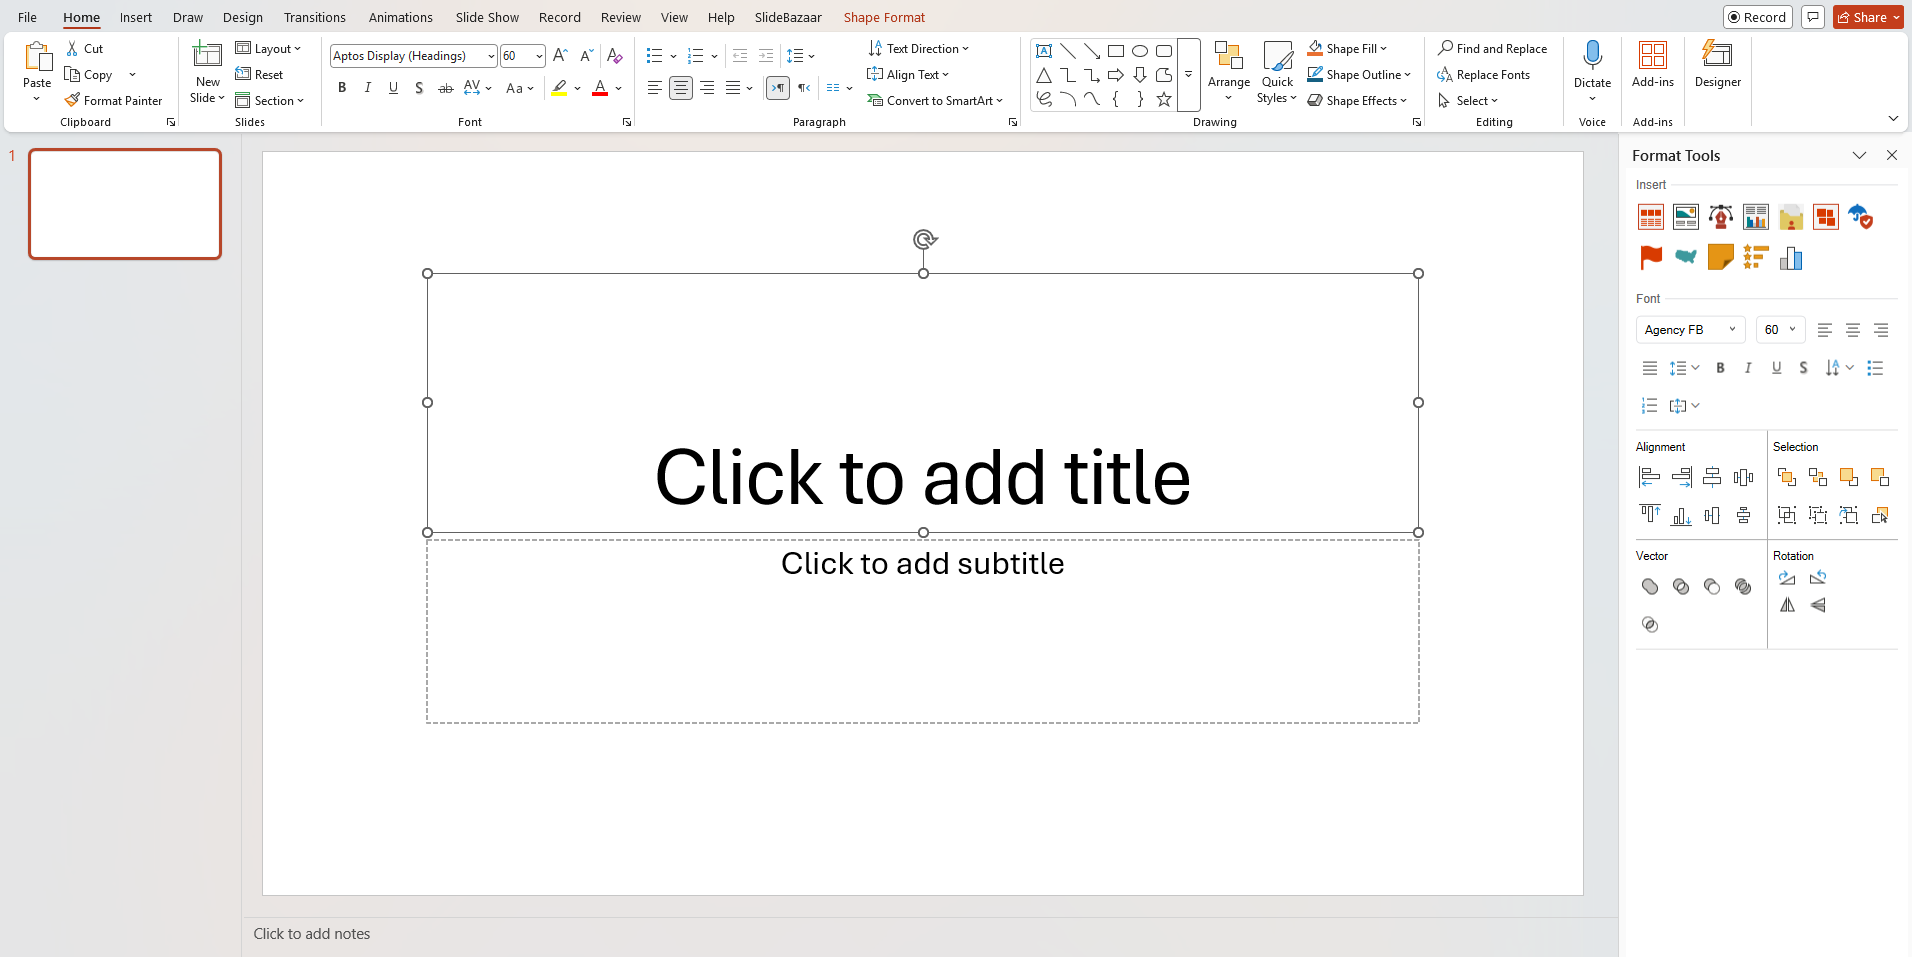Insert star rating list icon
Viewport: 1912px width, 957px height.
(x=1756, y=258)
